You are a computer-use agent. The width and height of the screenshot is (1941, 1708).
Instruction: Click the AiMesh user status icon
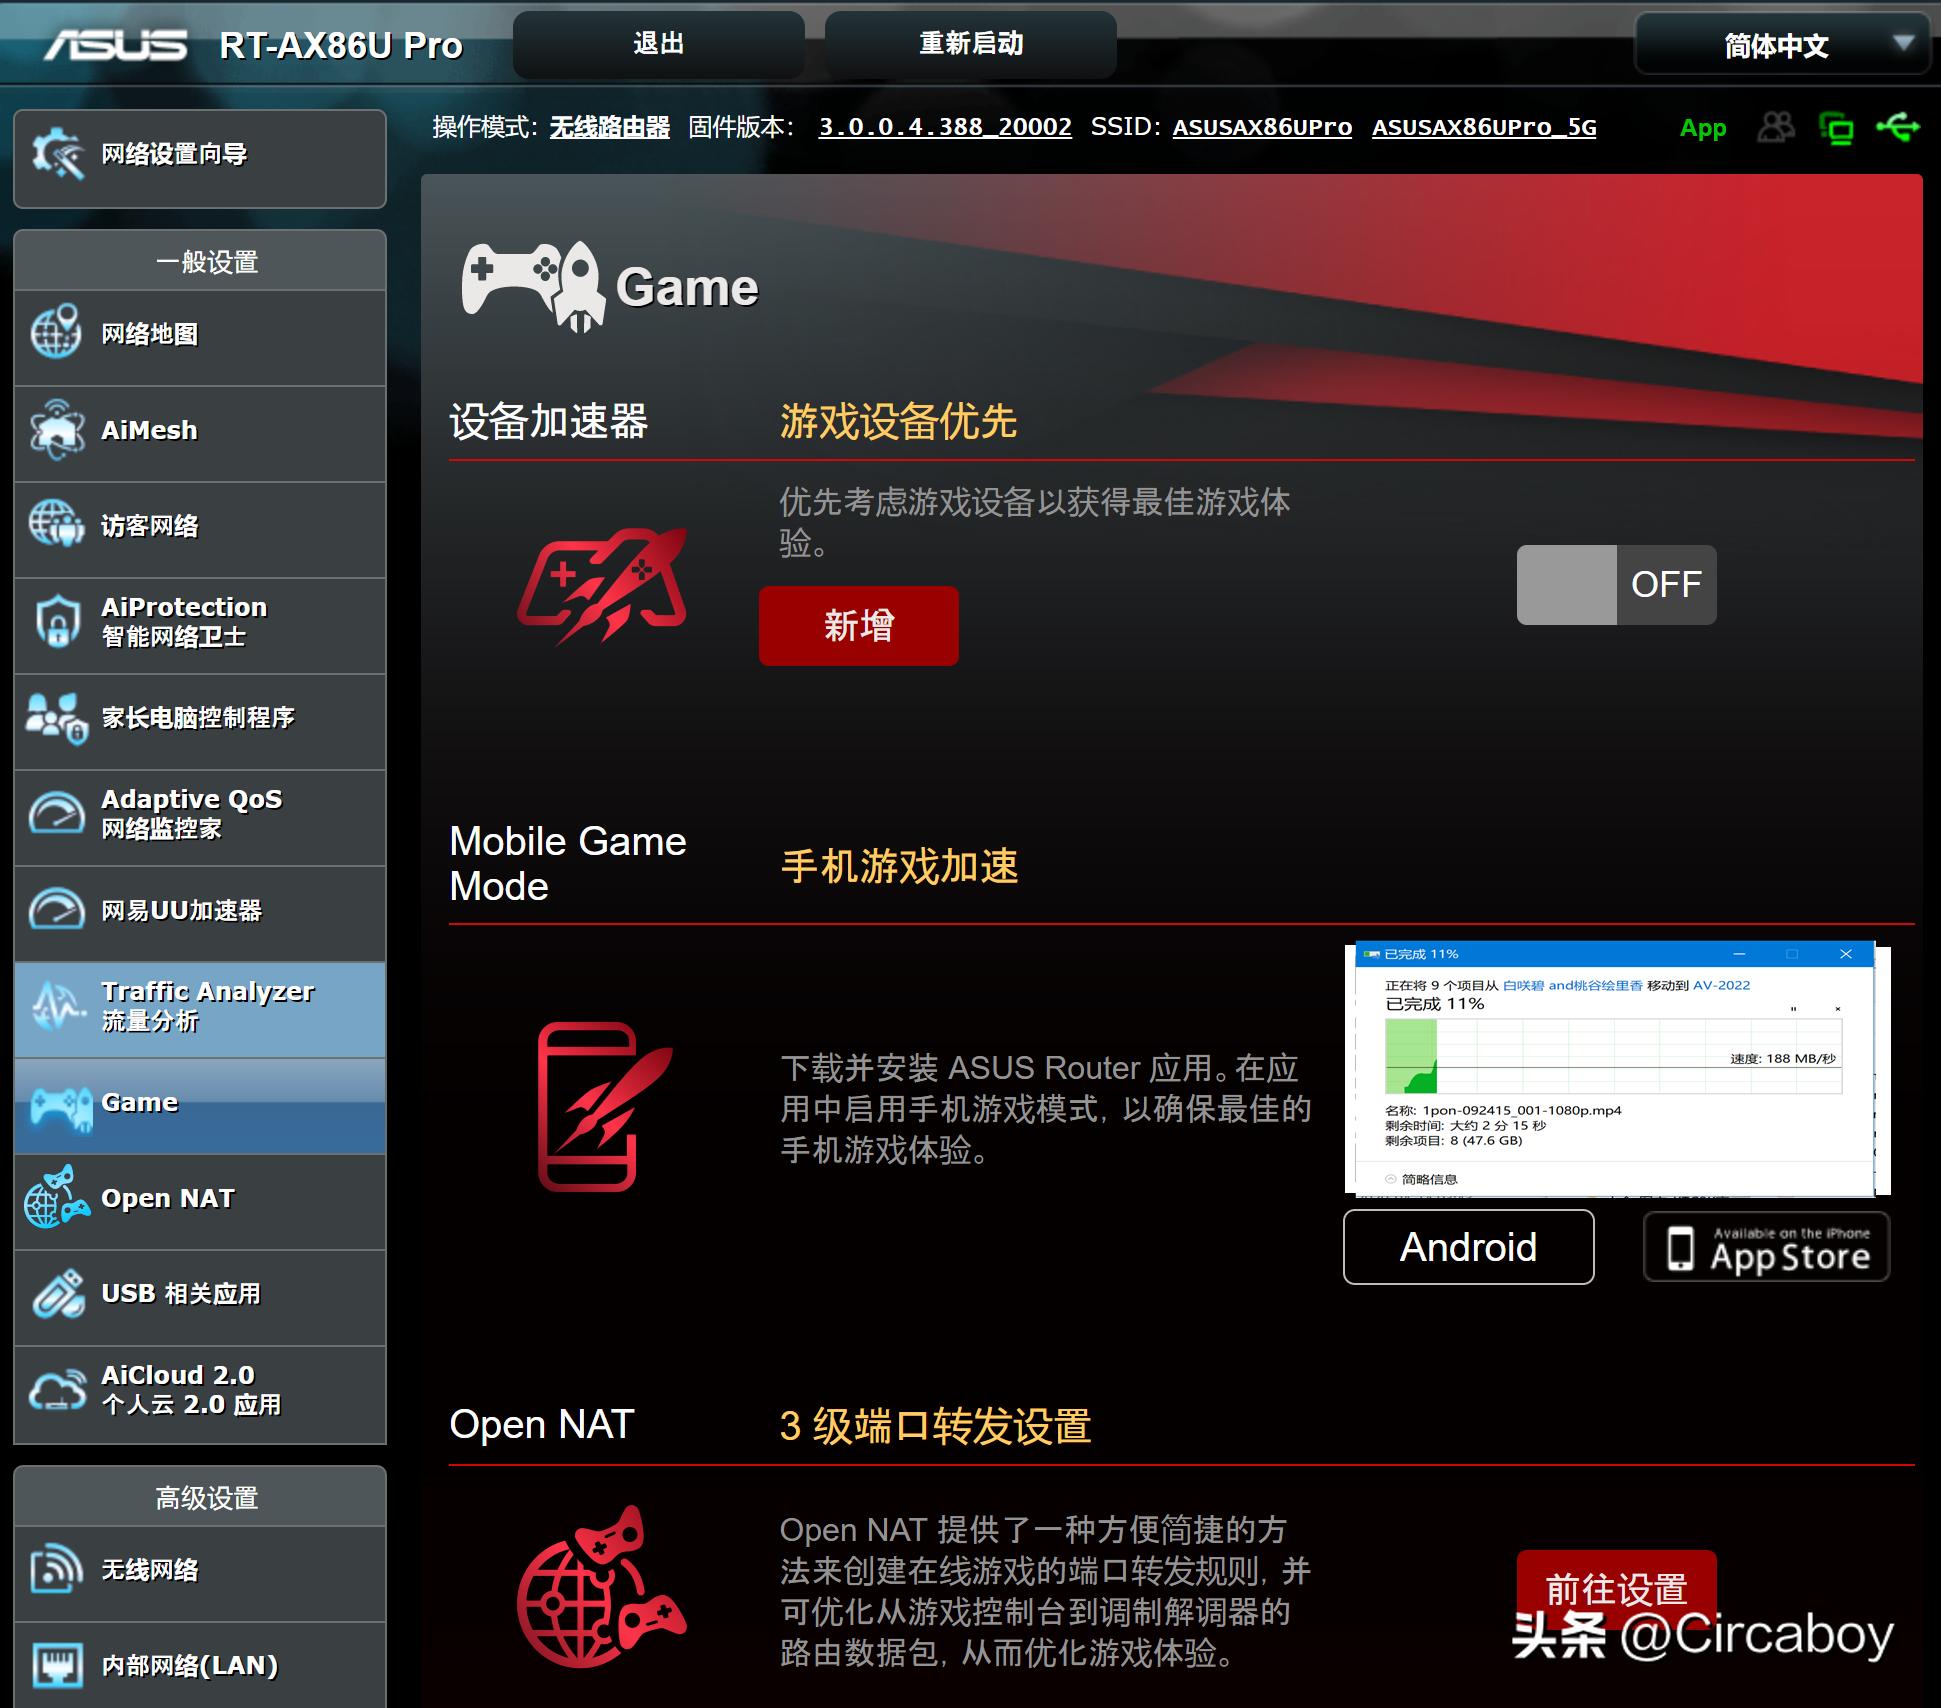point(1776,128)
